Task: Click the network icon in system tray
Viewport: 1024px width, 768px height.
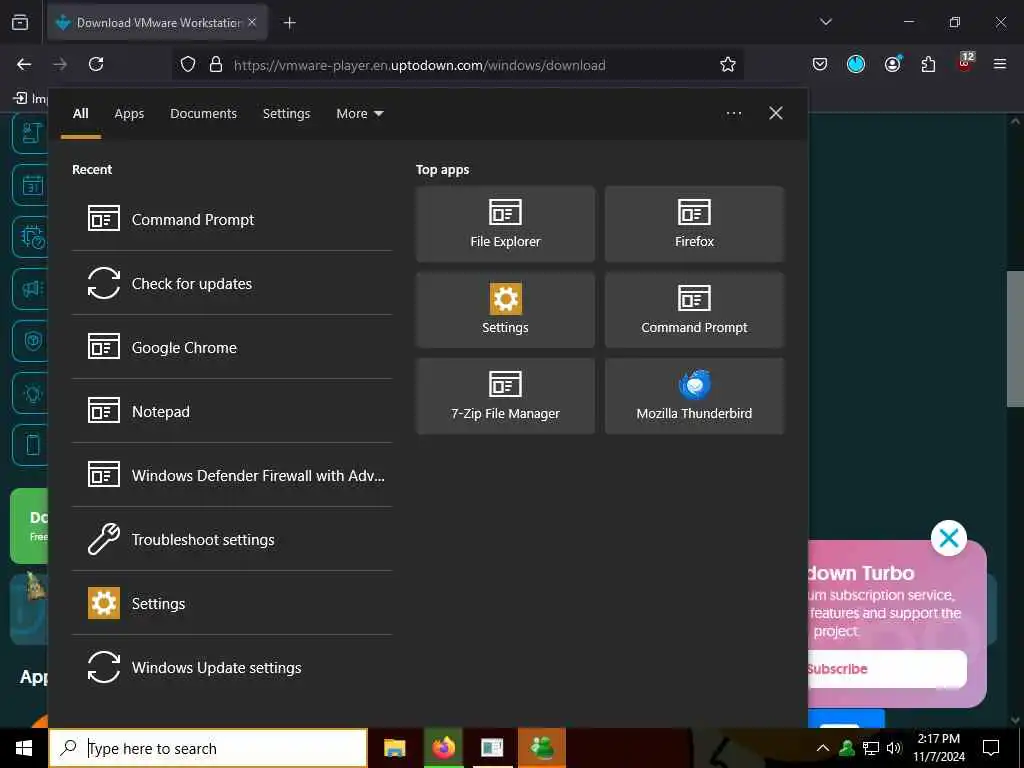Action: tap(871, 748)
